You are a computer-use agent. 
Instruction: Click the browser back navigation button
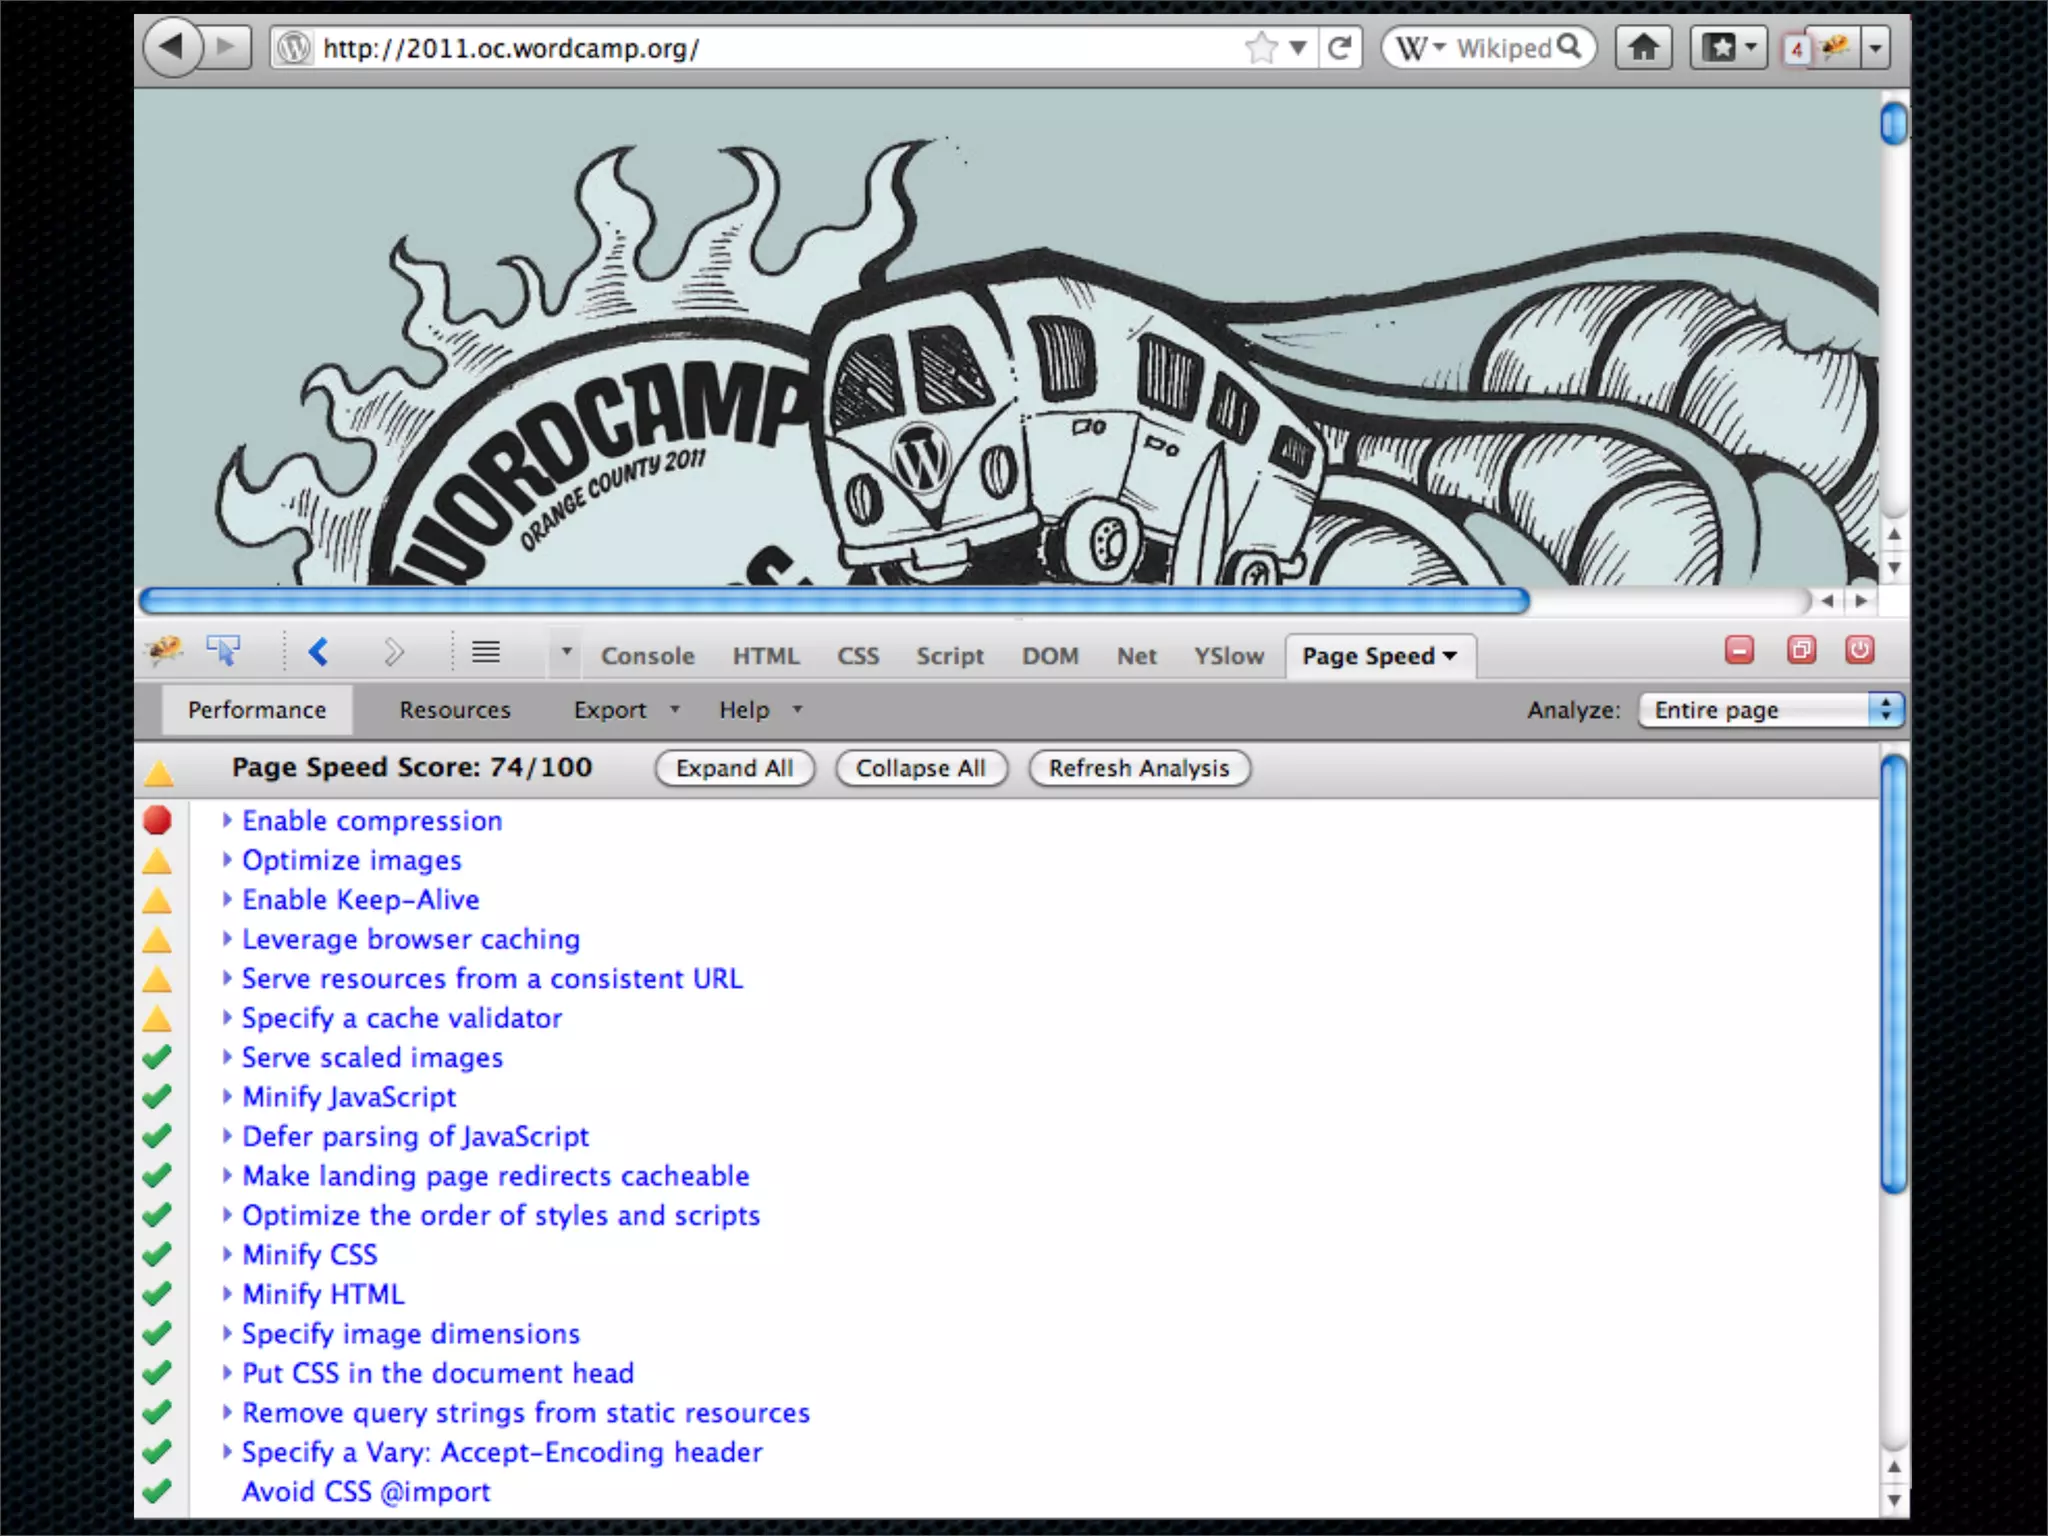click(x=172, y=46)
